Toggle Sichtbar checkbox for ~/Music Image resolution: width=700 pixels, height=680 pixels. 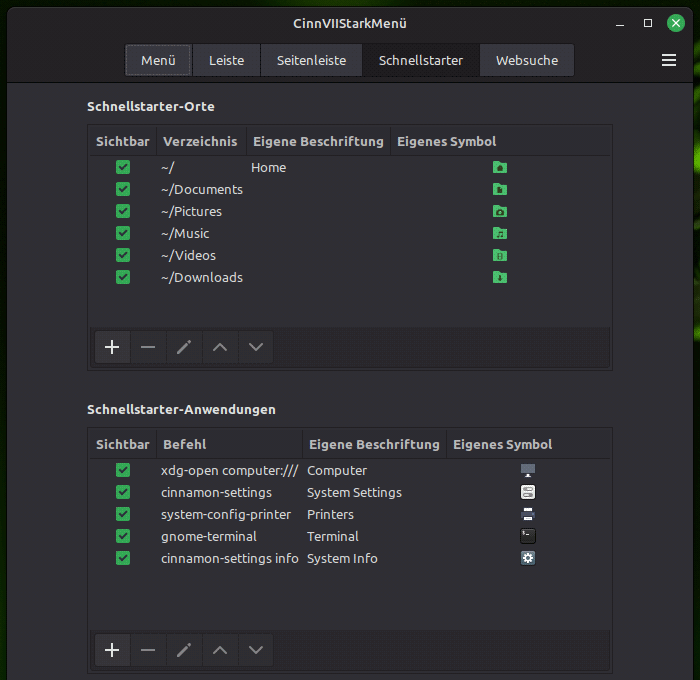(123, 234)
